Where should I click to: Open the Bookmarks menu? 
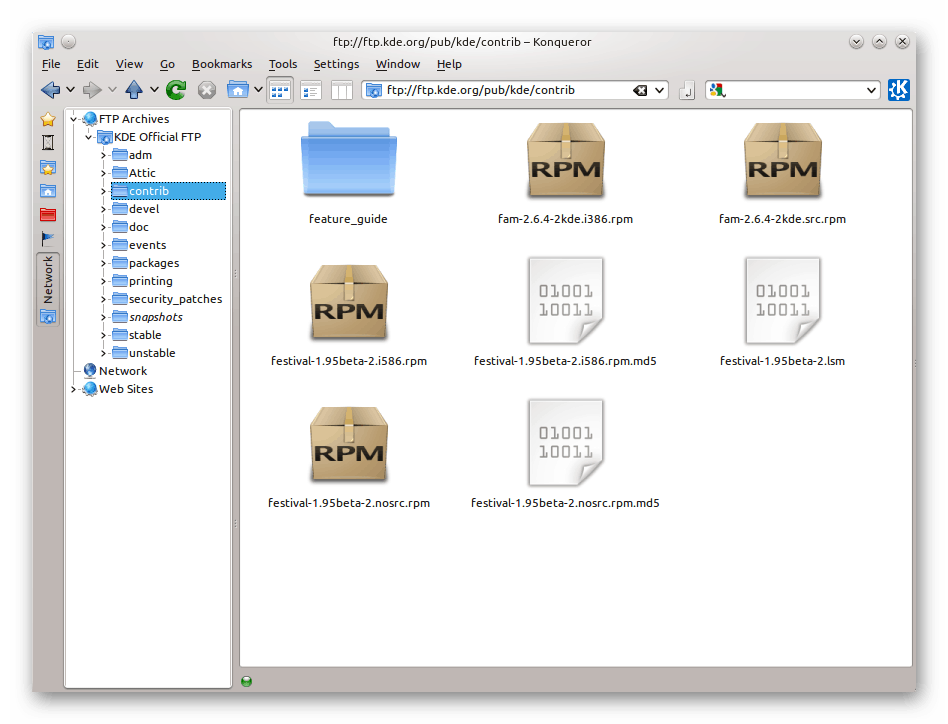point(222,64)
